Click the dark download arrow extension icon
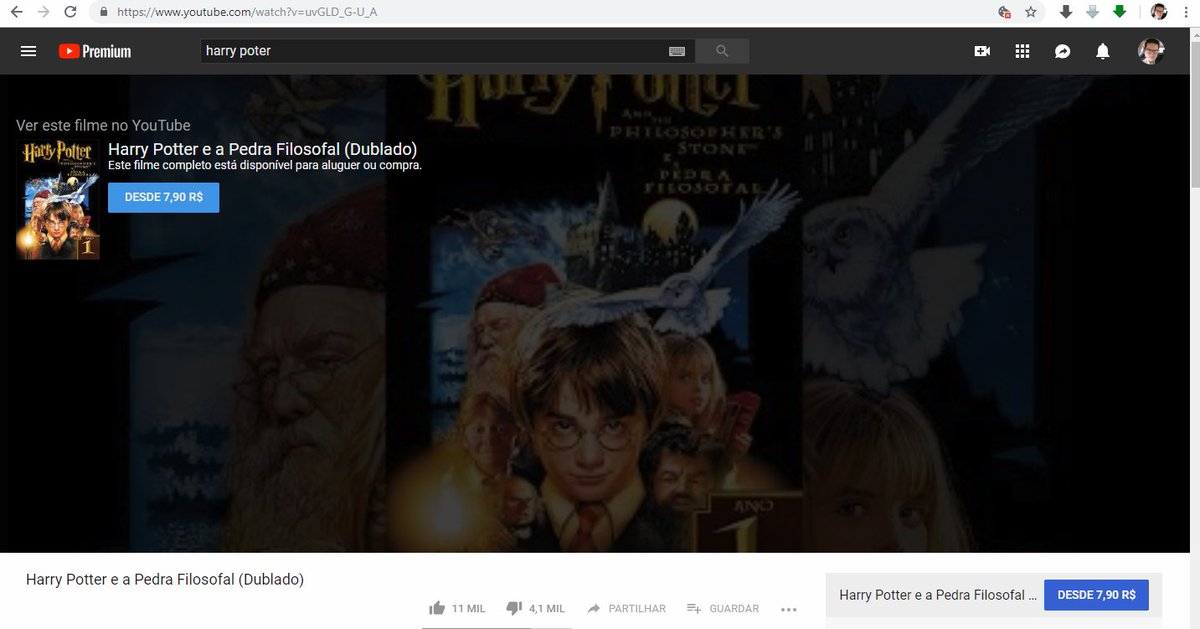1200x629 pixels. pyautogui.click(x=1066, y=12)
